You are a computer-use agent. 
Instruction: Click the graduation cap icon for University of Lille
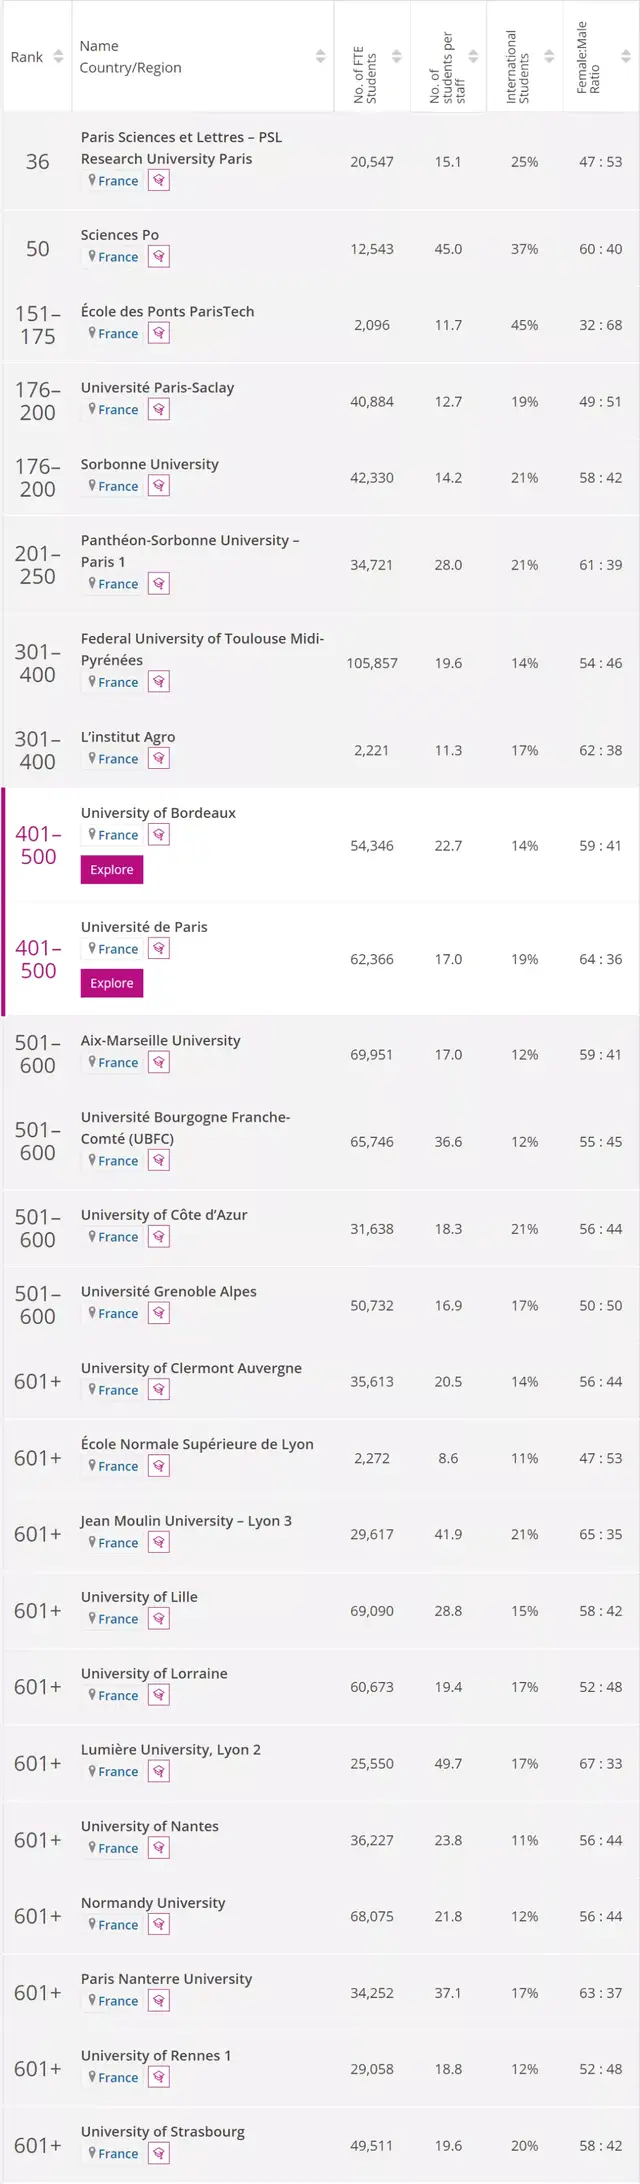point(159,1619)
